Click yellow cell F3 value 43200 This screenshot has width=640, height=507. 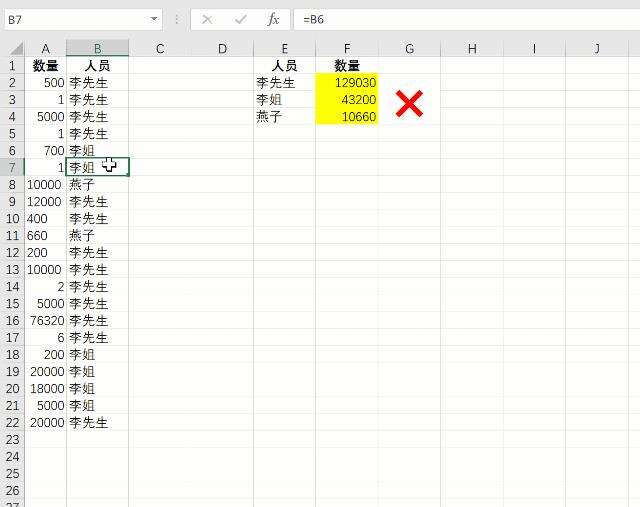[x=347, y=99]
